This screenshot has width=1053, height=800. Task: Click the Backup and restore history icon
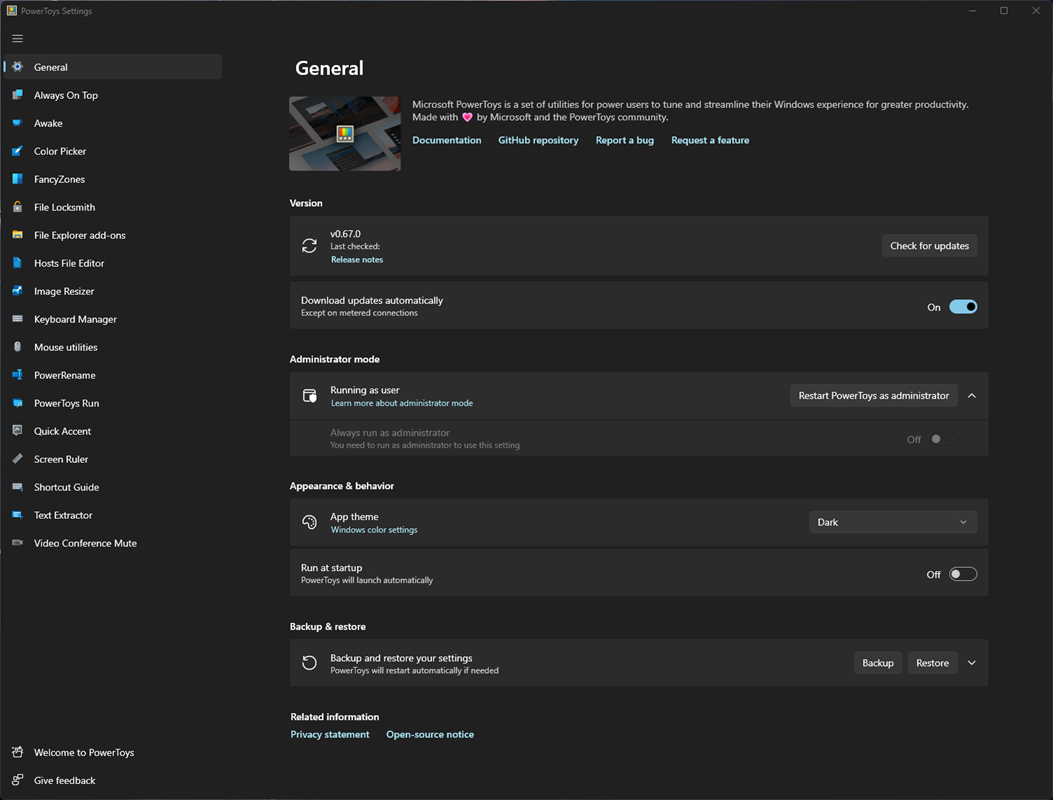[310, 663]
